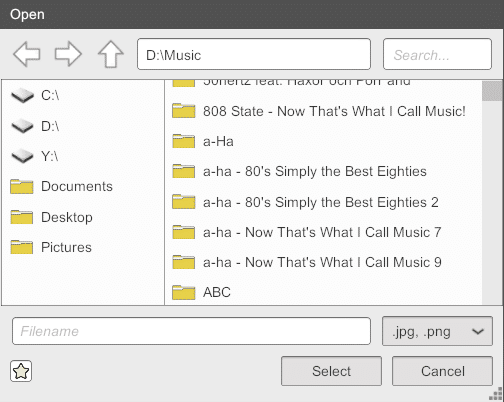Focus the Search box
Viewport: 504px width, 402px height.
tap(437, 54)
